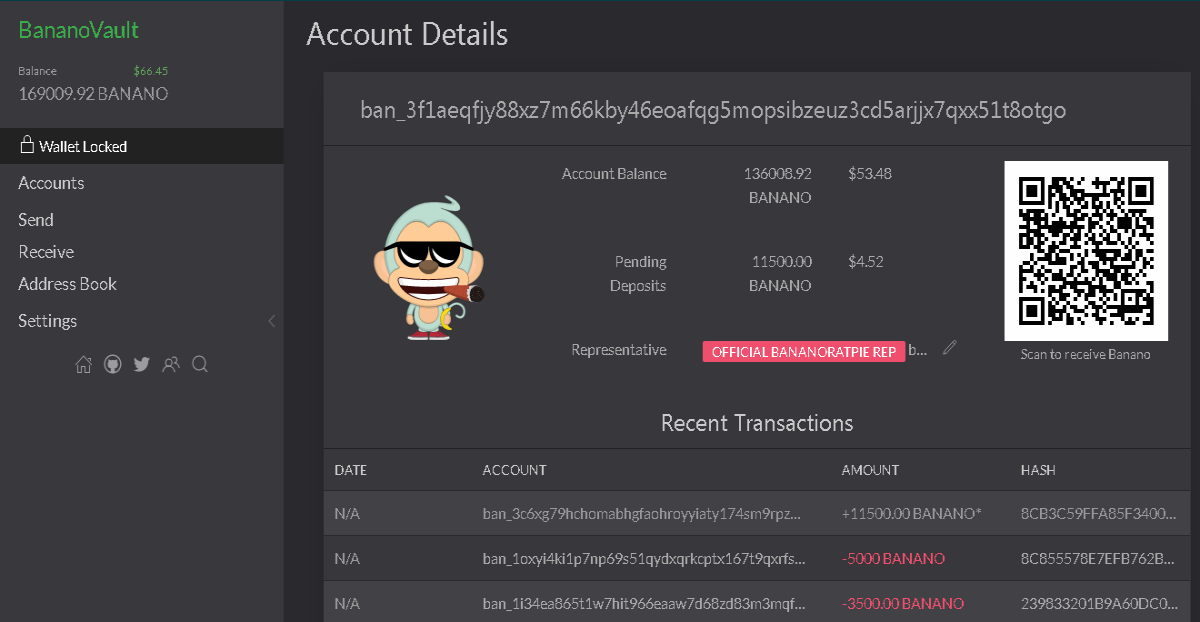Image resolution: width=1200 pixels, height=622 pixels.
Task: Open the Receive page
Action: point(46,252)
